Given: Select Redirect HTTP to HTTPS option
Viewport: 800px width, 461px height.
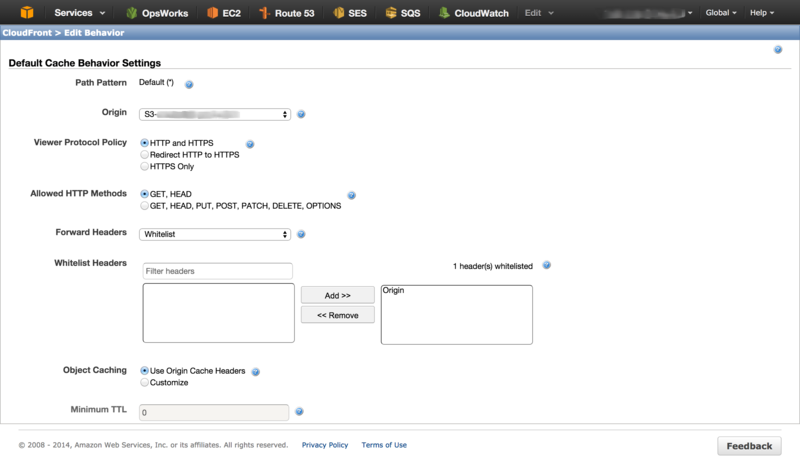Looking at the screenshot, I should point(144,155).
